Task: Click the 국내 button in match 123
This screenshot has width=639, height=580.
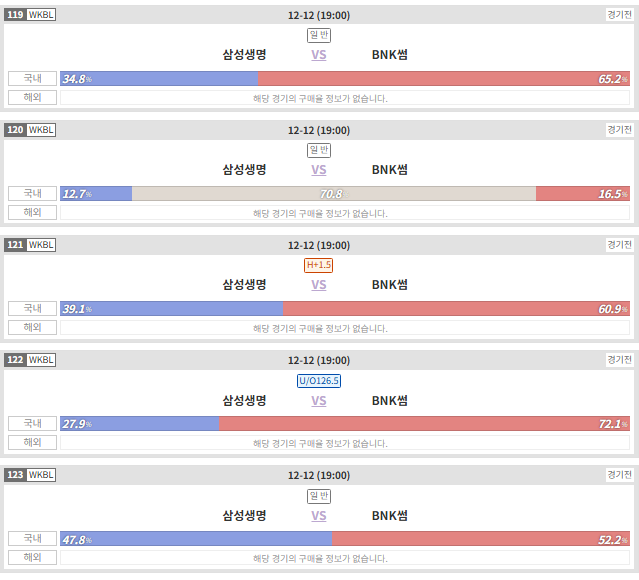Action: click(32, 538)
